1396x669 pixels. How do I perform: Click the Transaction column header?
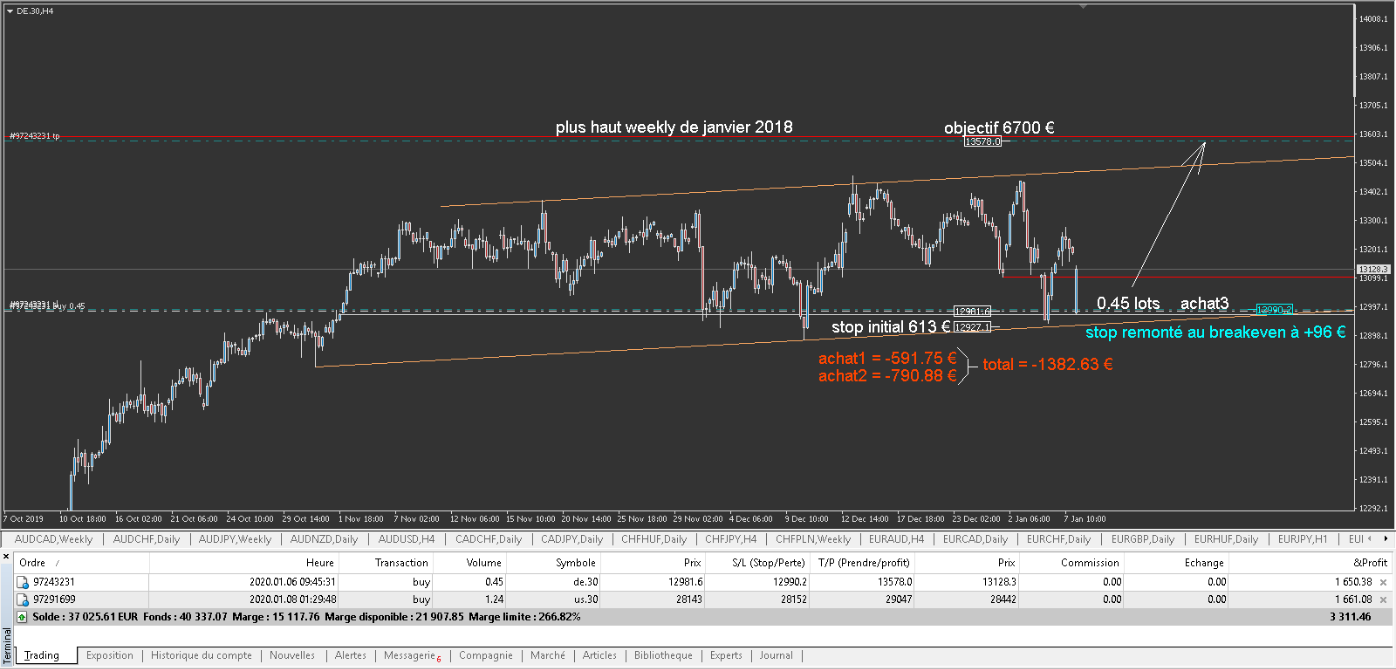click(x=387, y=563)
